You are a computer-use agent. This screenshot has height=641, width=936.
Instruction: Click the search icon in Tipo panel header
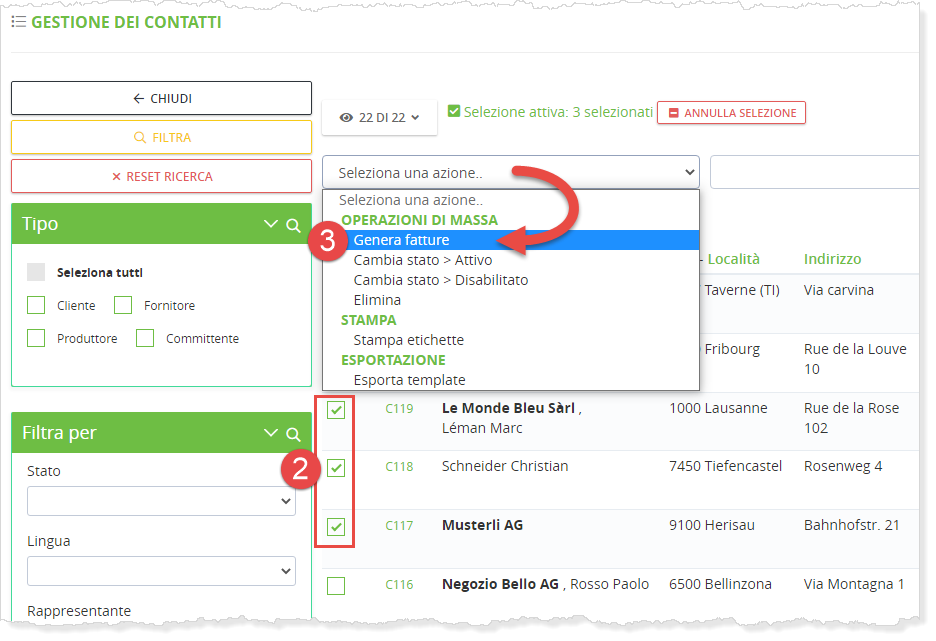293,225
